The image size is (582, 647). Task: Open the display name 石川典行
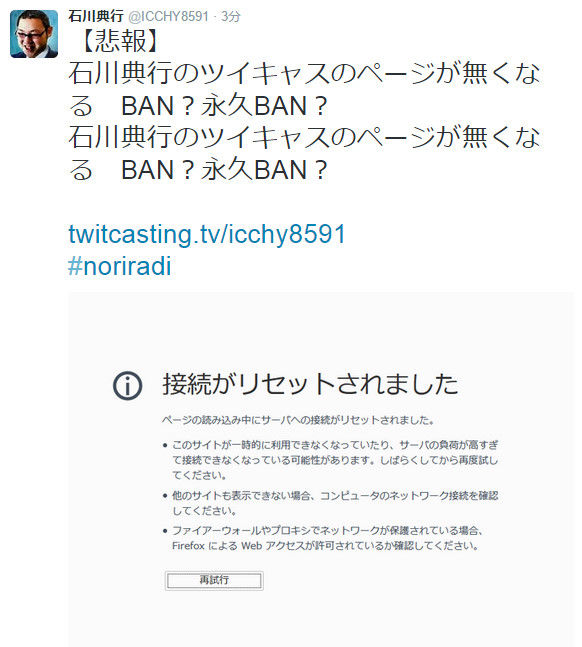(x=96, y=16)
